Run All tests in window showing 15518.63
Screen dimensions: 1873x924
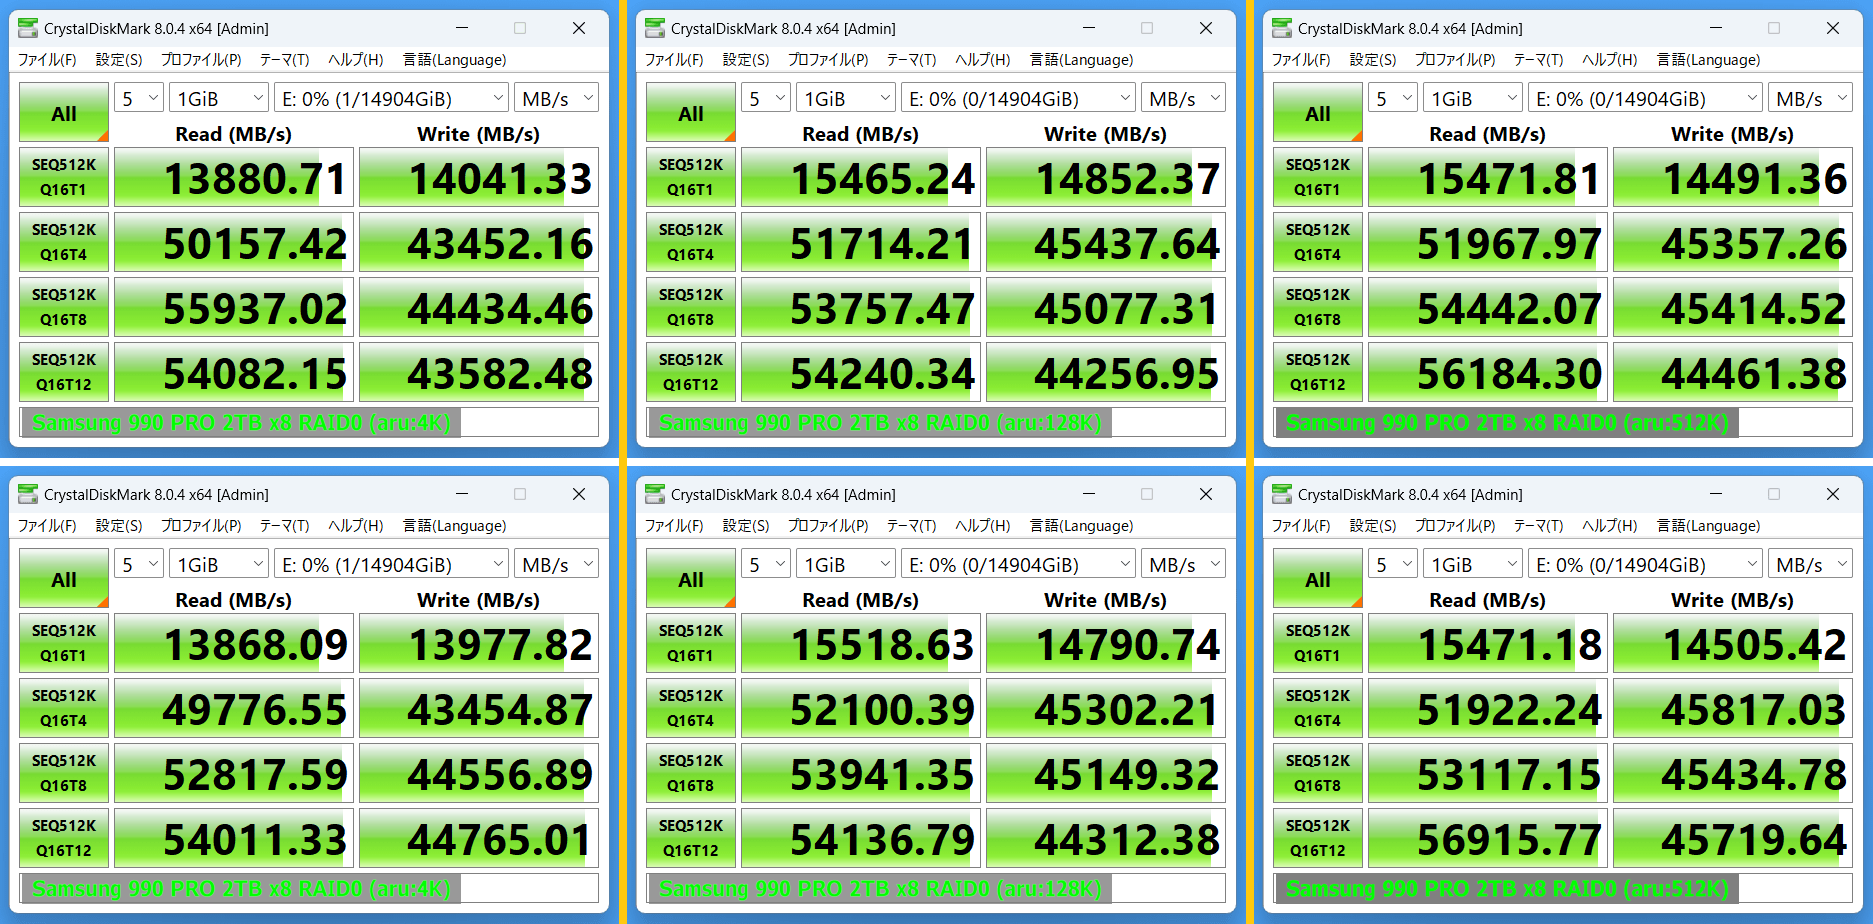click(x=691, y=579)
